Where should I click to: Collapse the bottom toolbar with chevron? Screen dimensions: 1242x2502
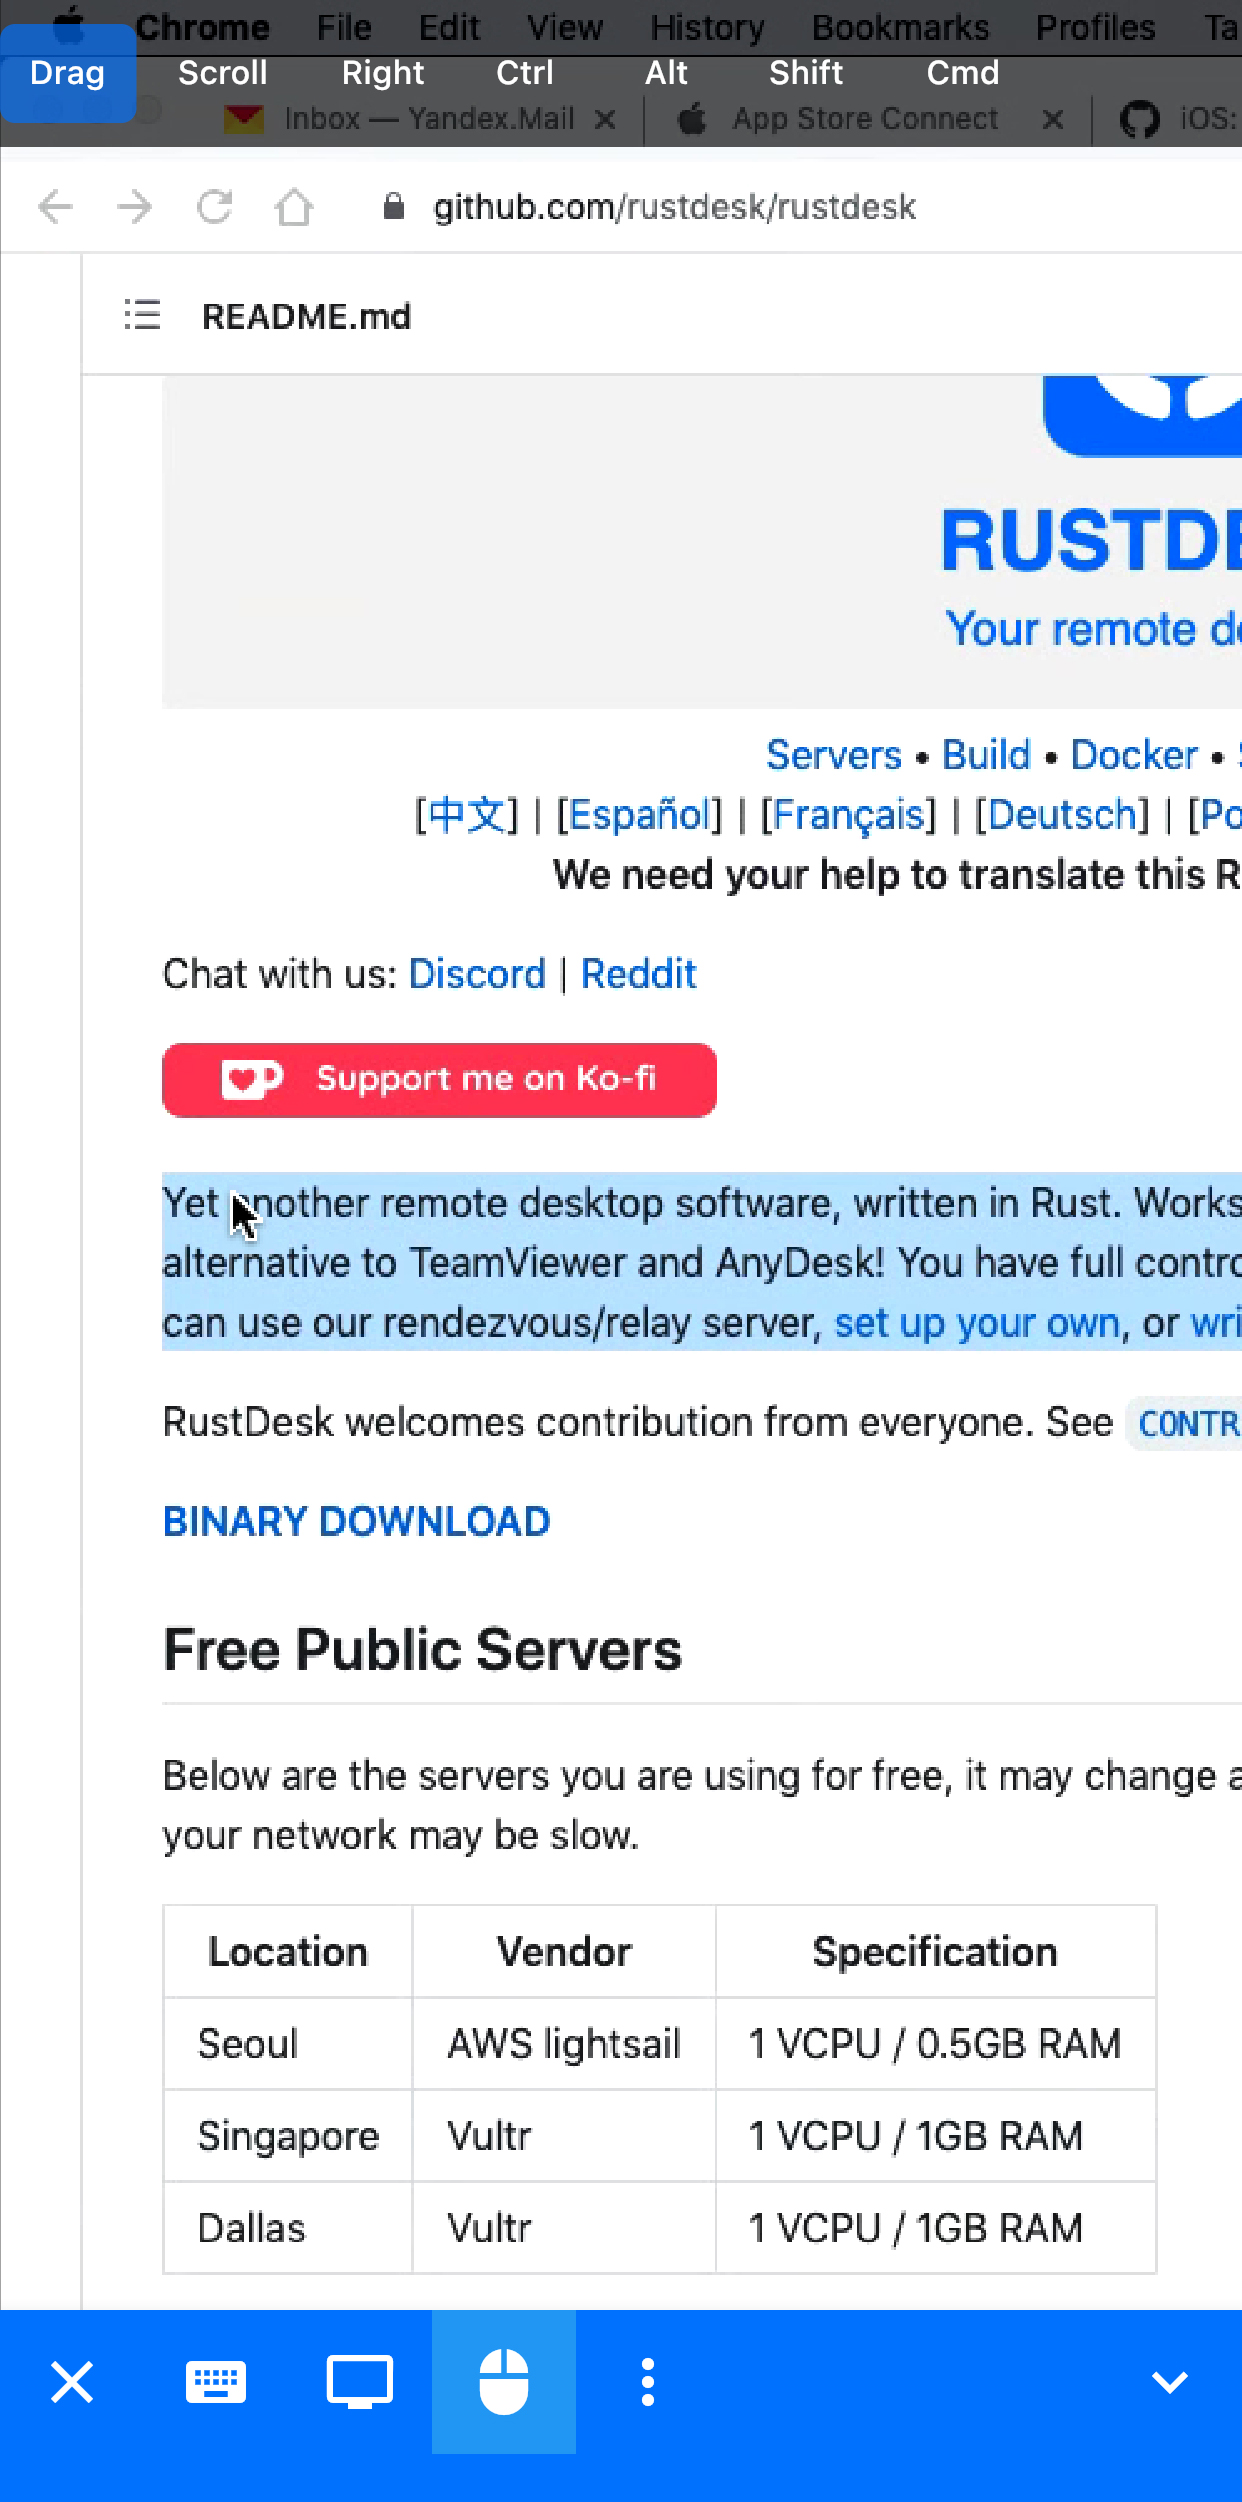pyautogui.click(x=1170, y=2382)
